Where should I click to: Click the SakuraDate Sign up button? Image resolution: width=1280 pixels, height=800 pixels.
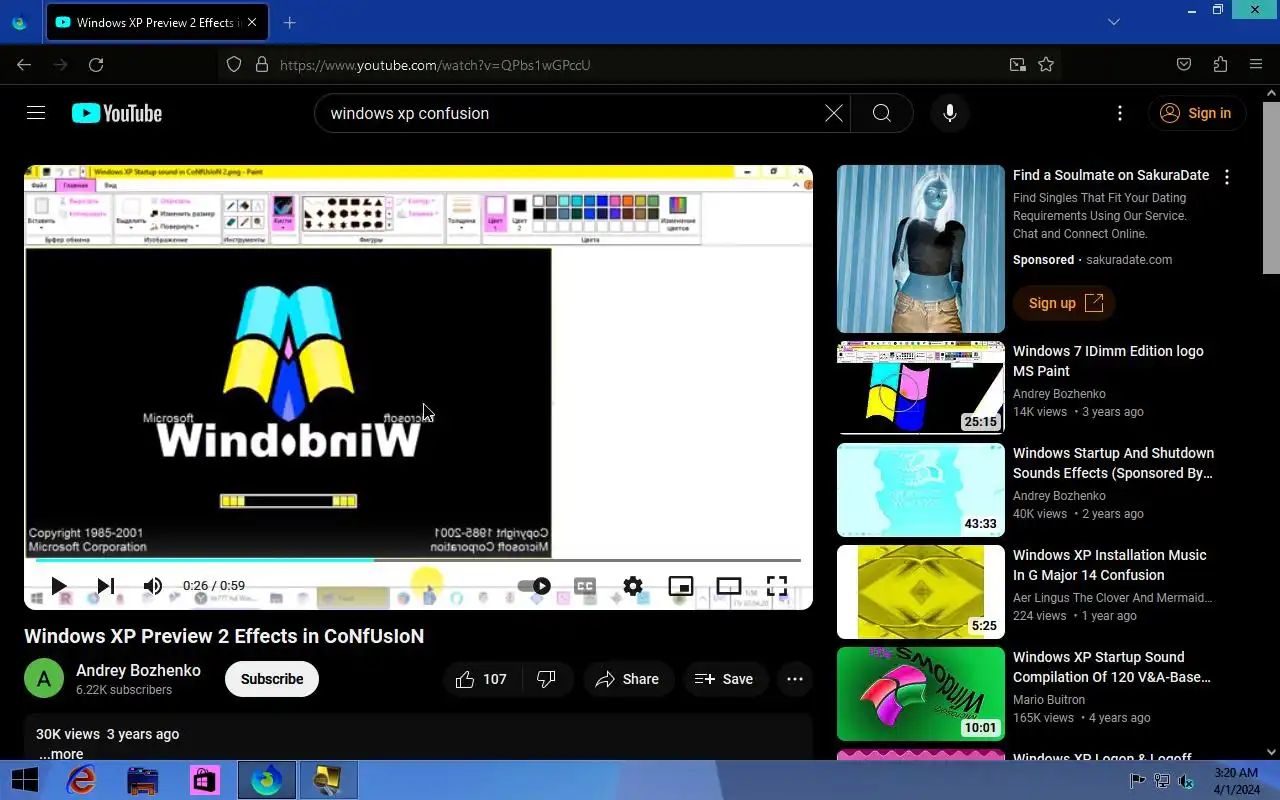1064,303
